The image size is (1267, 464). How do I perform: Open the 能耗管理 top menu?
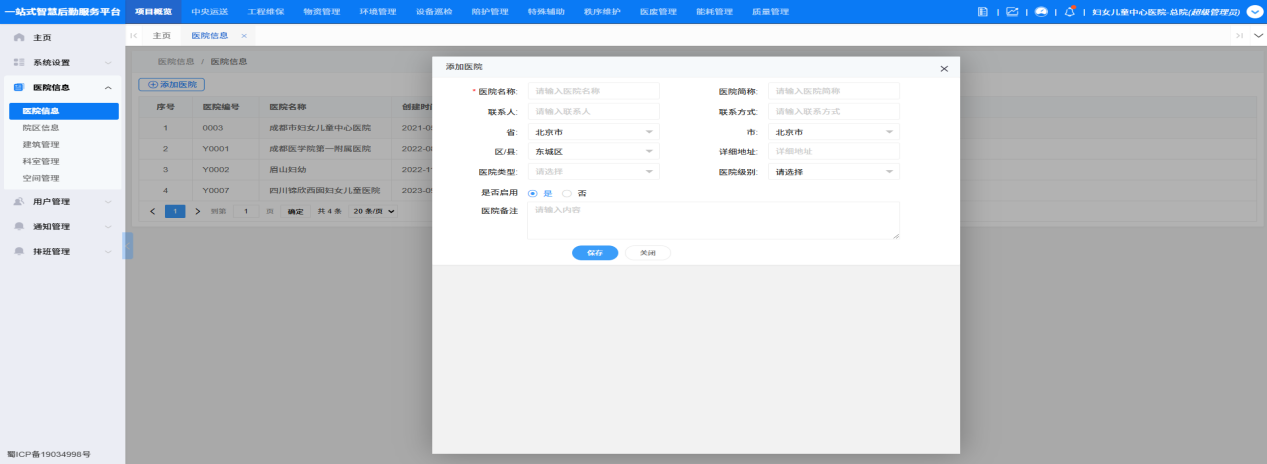click(714, 12)
